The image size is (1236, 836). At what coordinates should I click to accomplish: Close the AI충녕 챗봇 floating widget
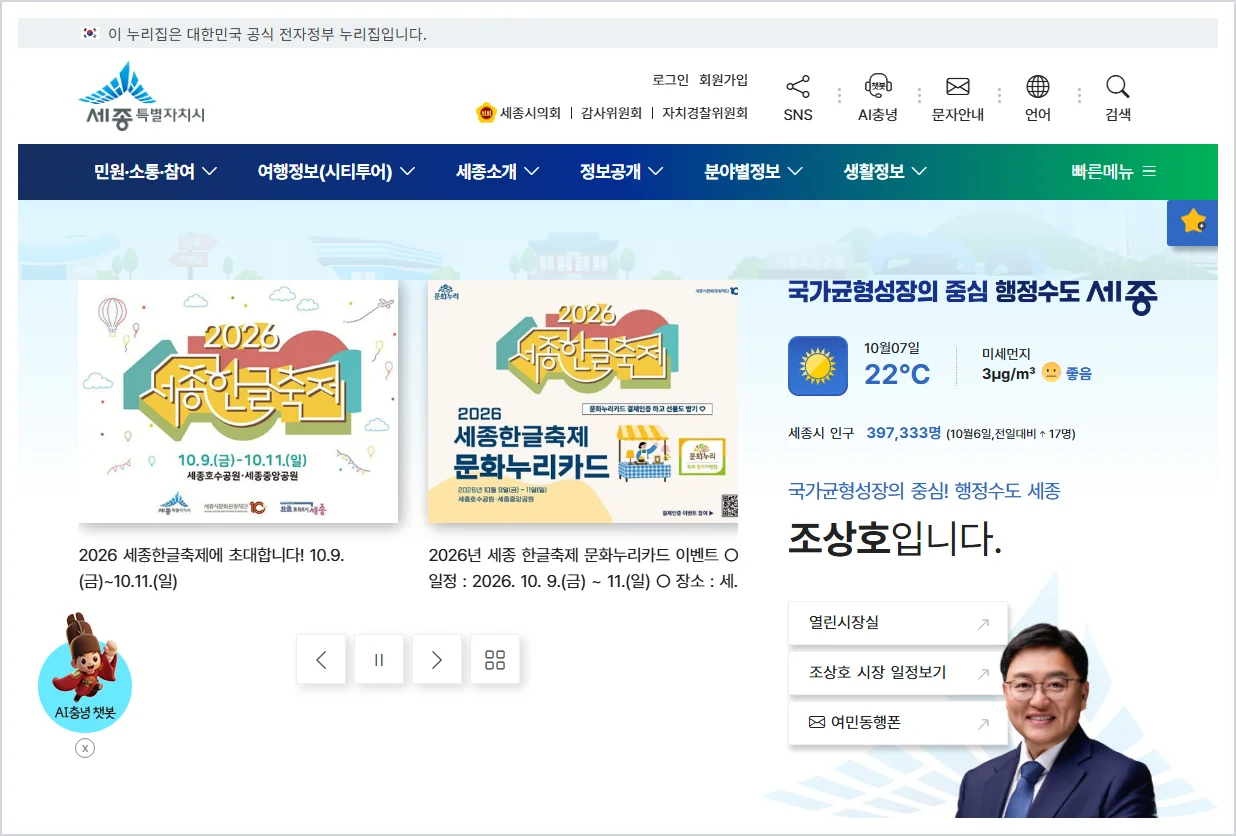85,748
